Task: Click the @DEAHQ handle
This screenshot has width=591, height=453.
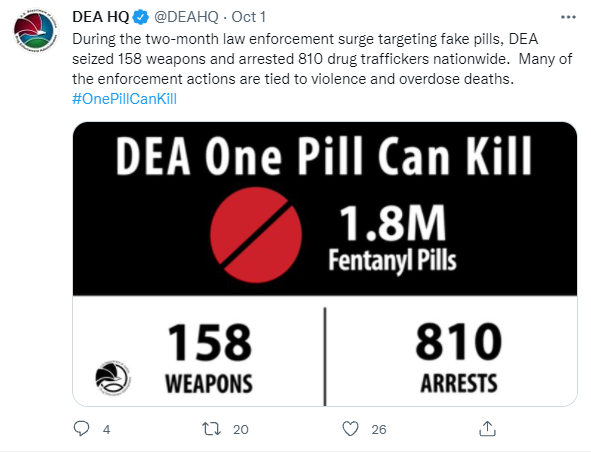Action: tap(186, 17)
